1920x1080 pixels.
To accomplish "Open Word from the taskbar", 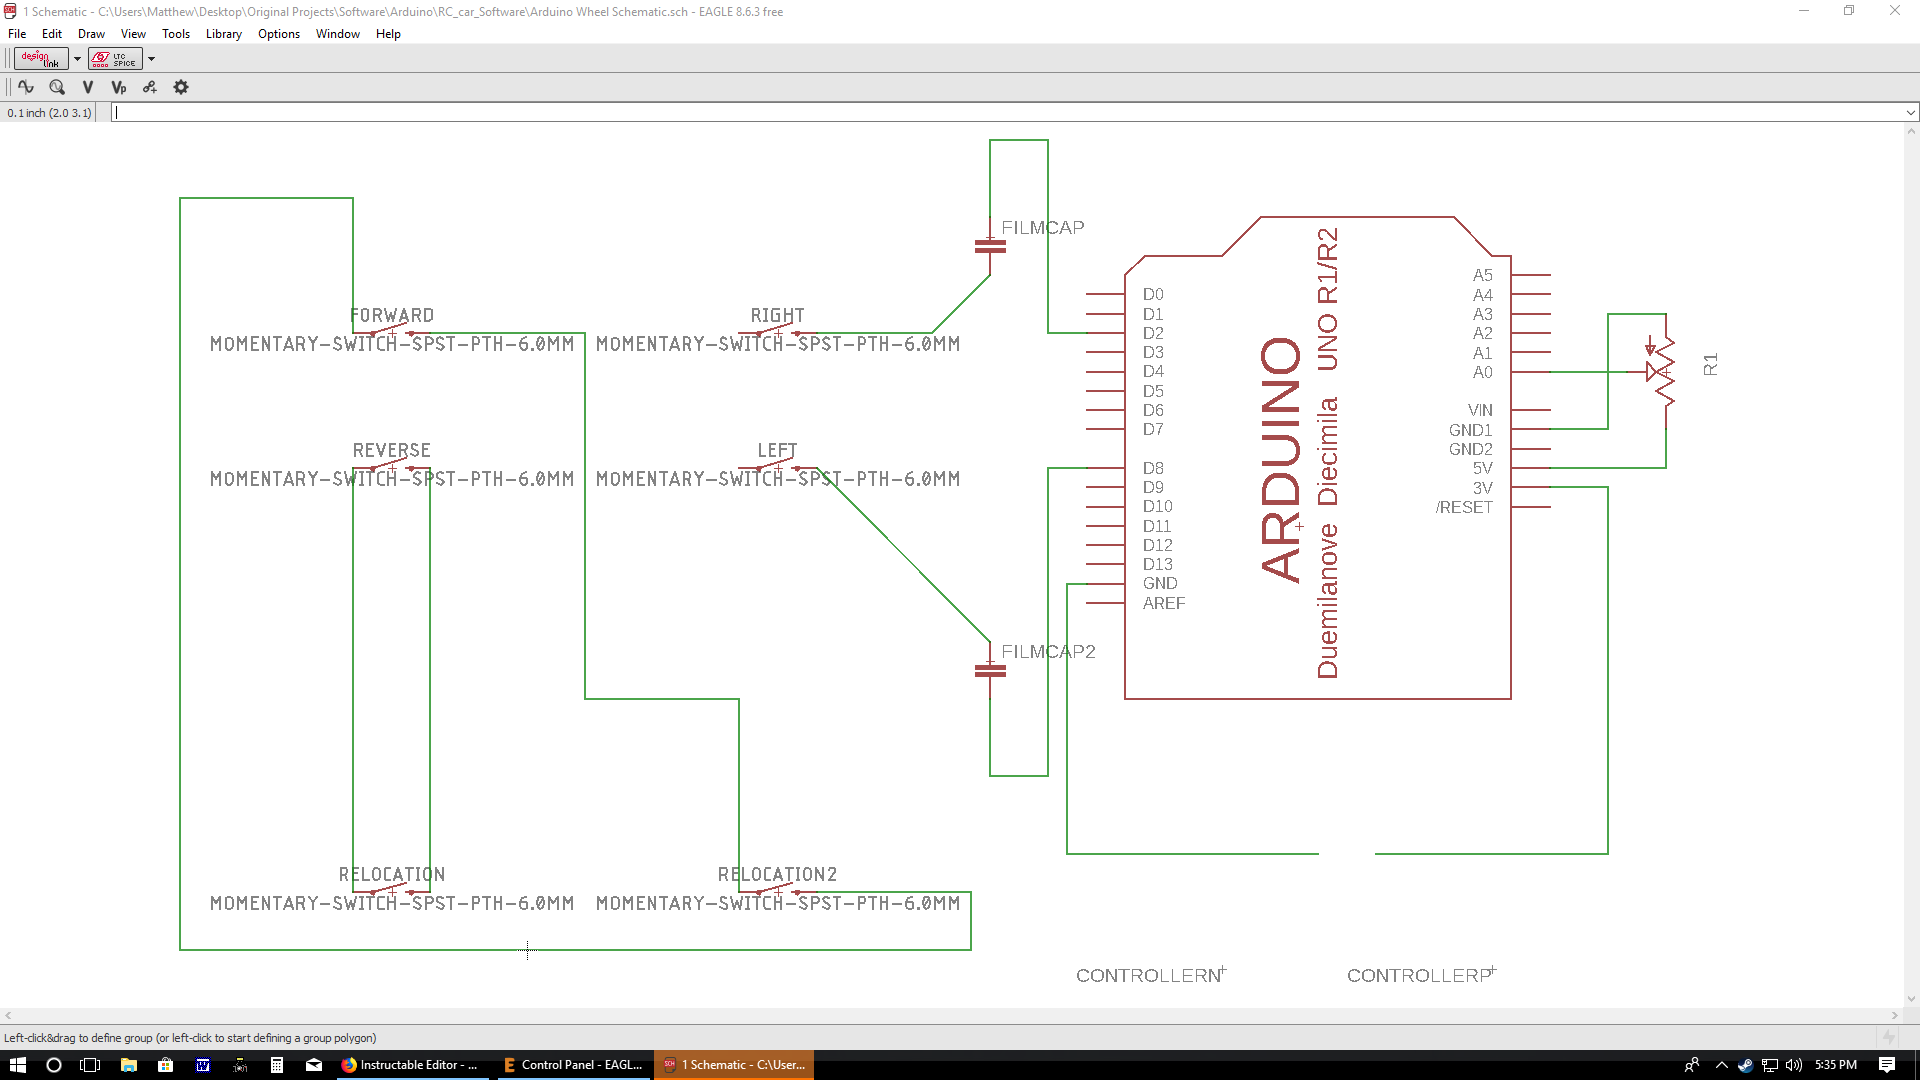I will pos(202,1065).
